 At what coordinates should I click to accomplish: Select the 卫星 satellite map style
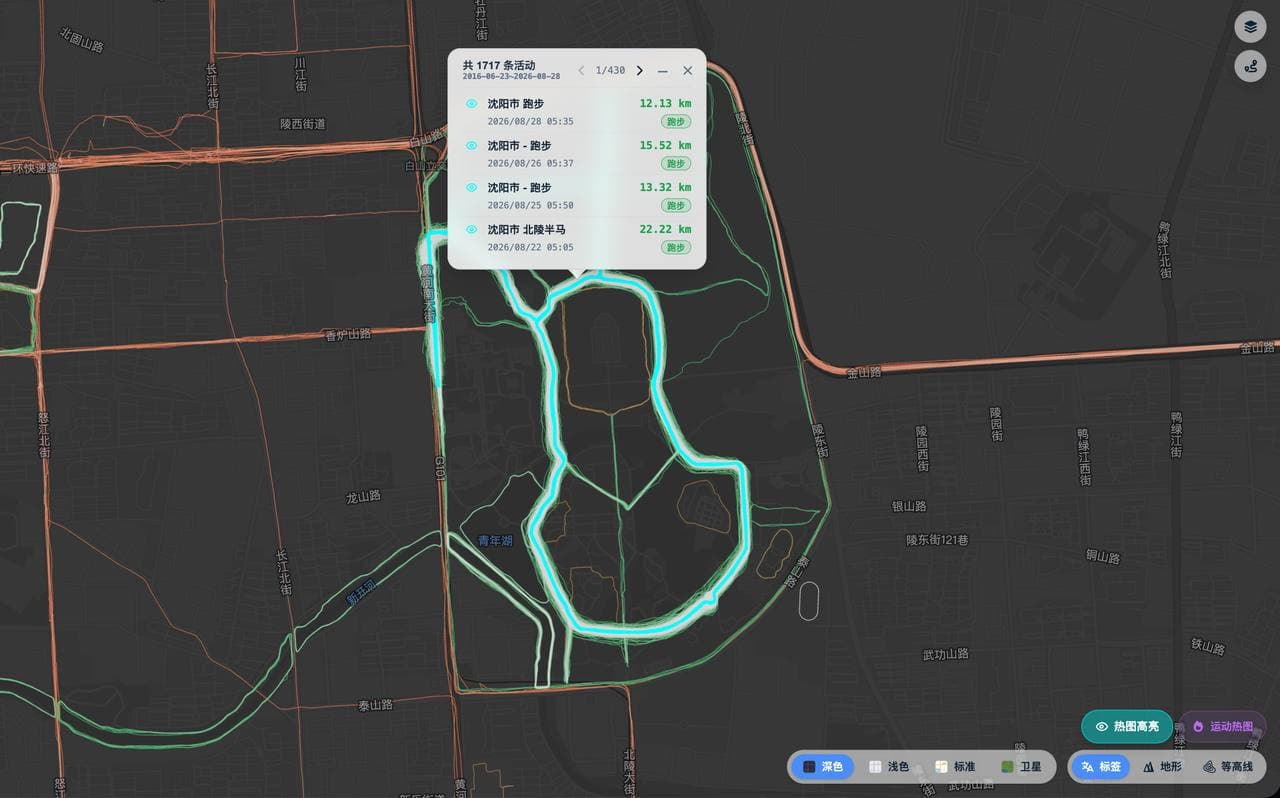[1020, 767]
